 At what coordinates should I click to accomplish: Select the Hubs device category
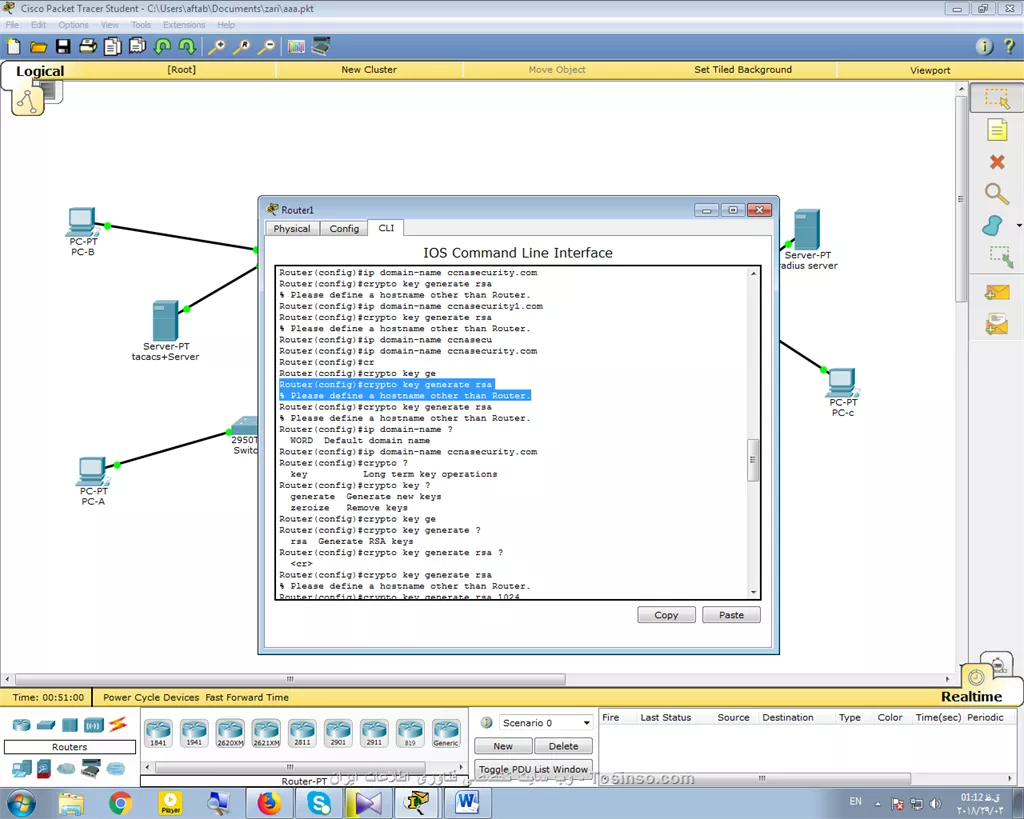(x=70, y=724)
